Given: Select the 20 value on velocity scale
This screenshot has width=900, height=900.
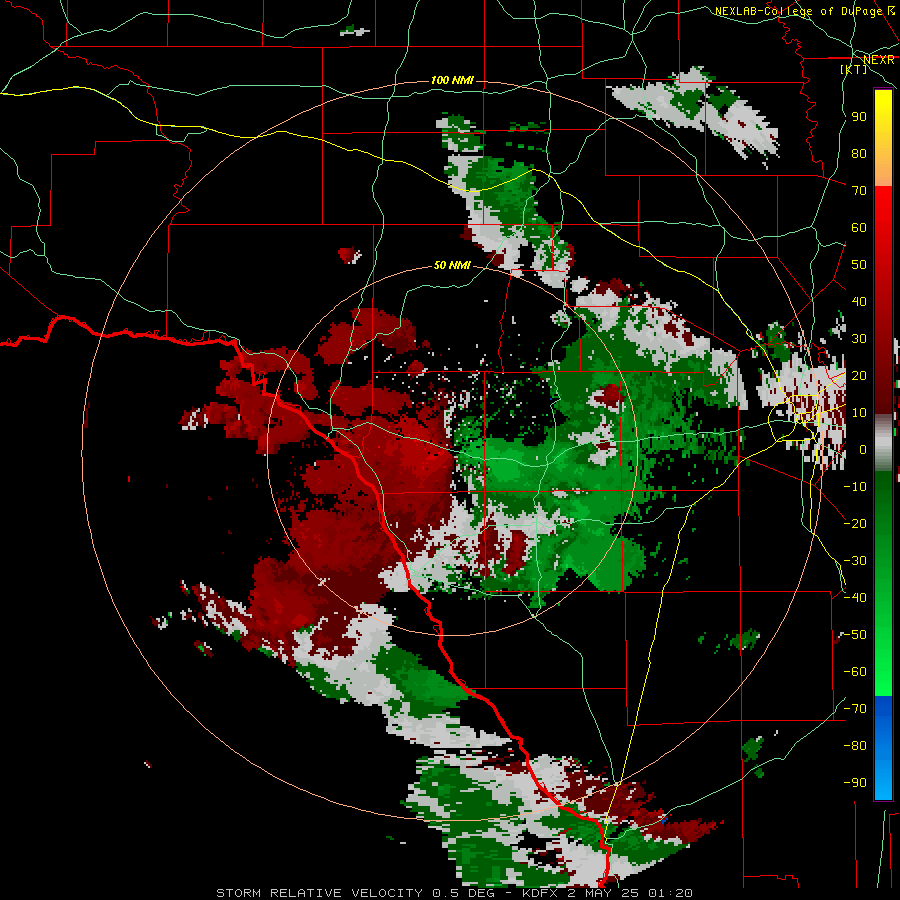Looking at the screenshot, I should click(x=859, y=376).
